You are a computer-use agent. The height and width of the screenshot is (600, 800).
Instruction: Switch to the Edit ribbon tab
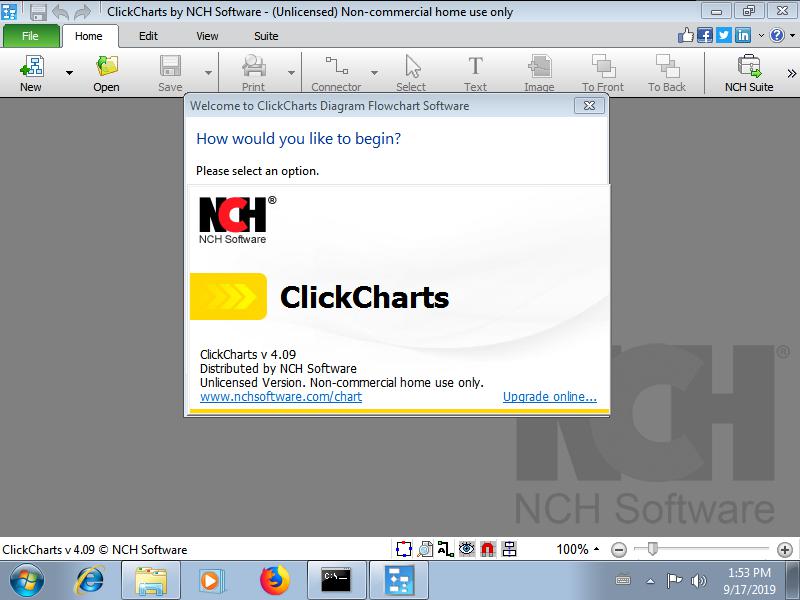[148, 36]
